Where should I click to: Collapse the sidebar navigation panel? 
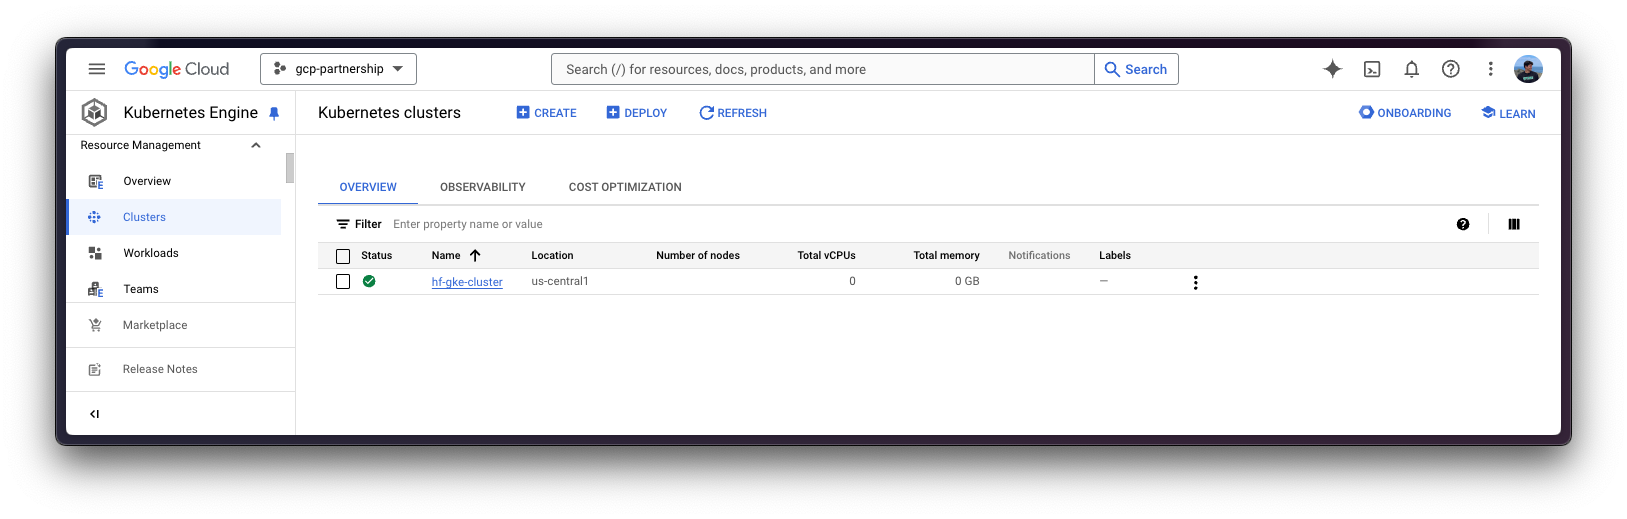click(x=95, y=414)
